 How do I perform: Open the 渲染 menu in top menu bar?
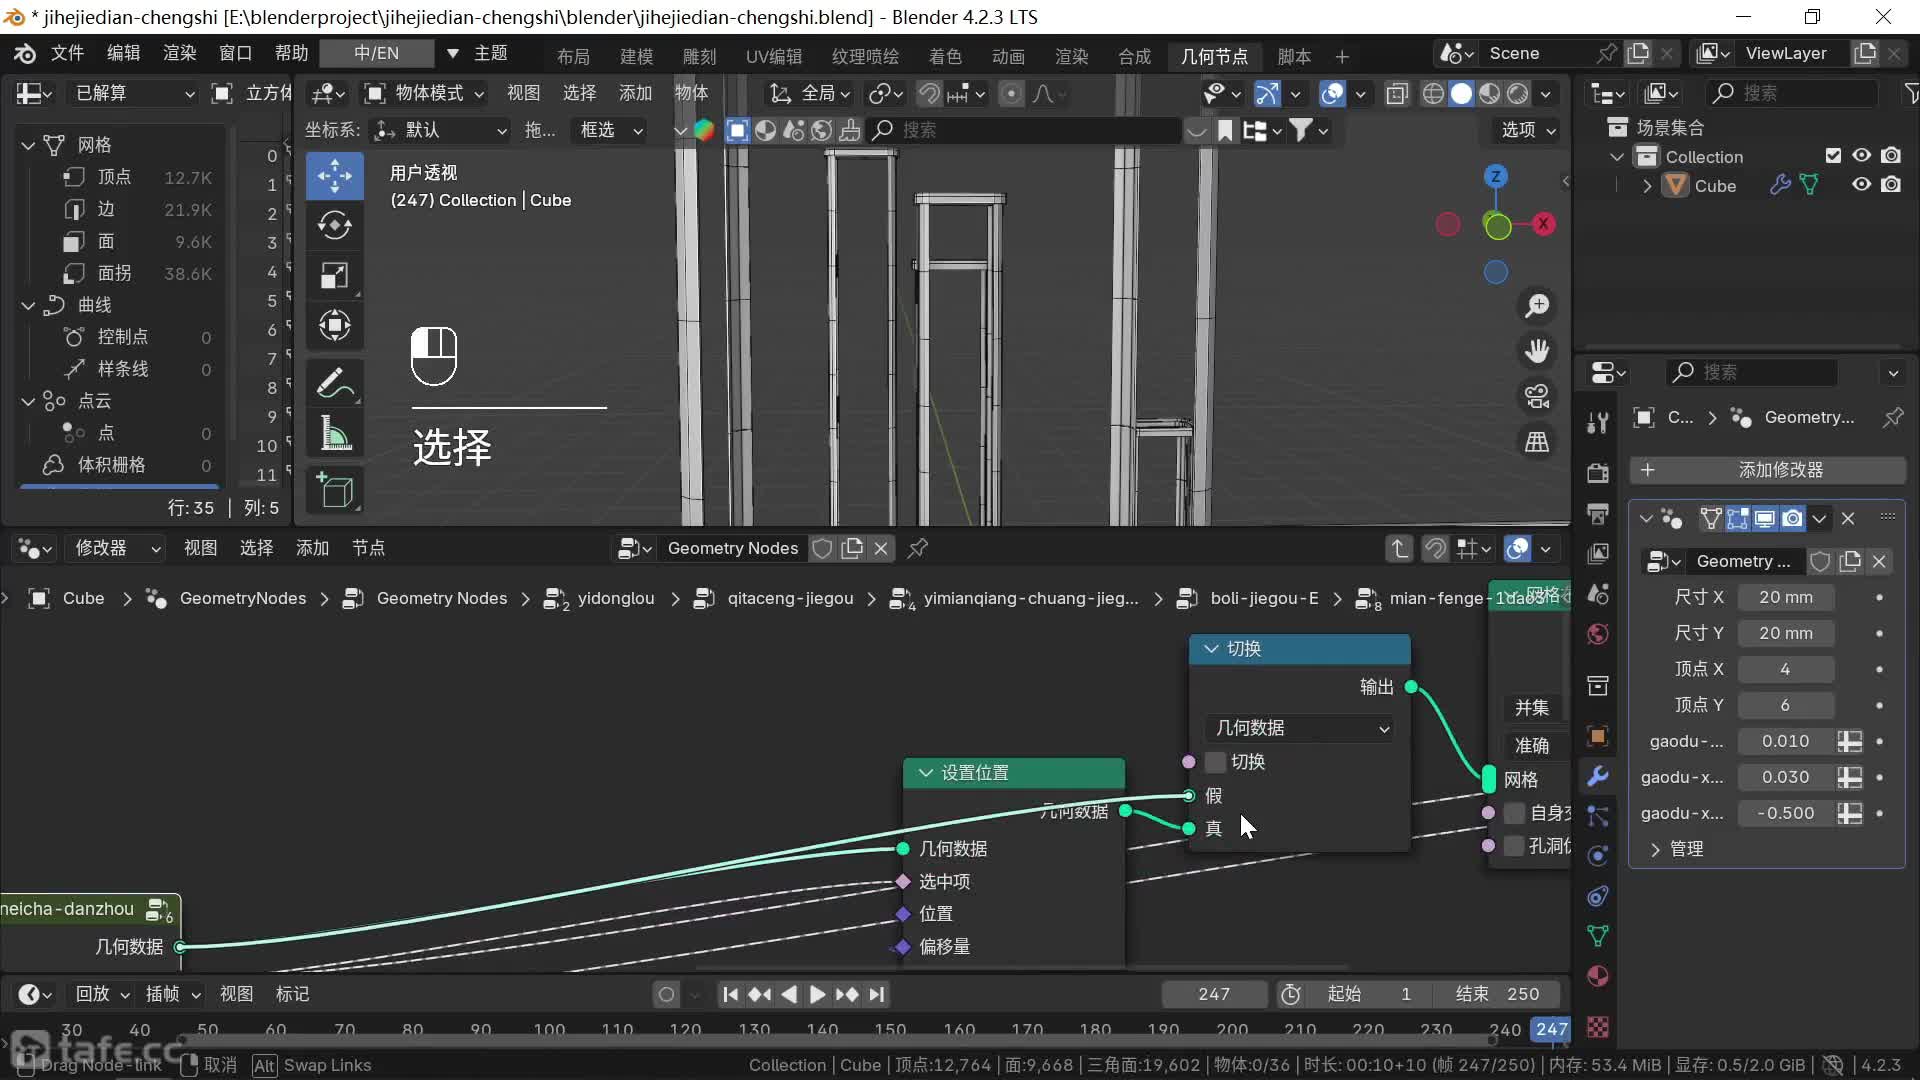tap(179, 53)
